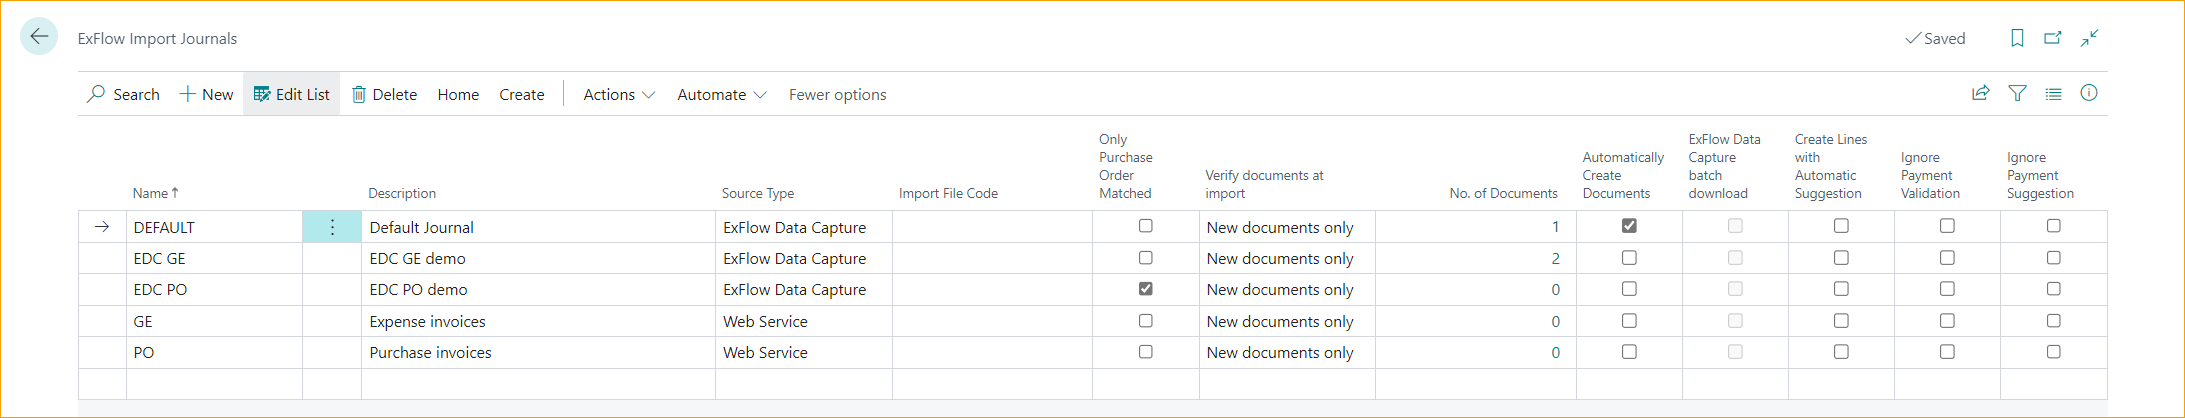Click the empty new row Name cell
Screen dimensions: 2185x418
tap(214, 384)
